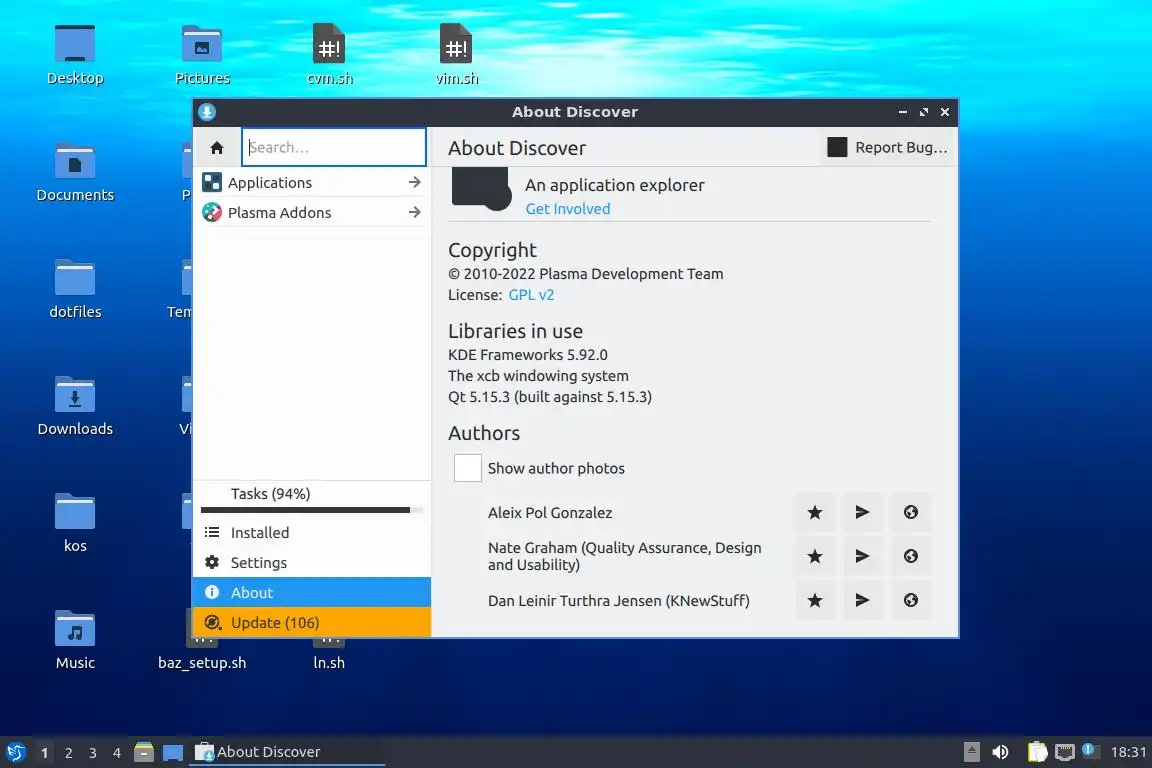Viewport: 1152px width, 768px height.
Task: Click the 'KDE Frameworks 5.92.0' text
Action: pos(528,355)
